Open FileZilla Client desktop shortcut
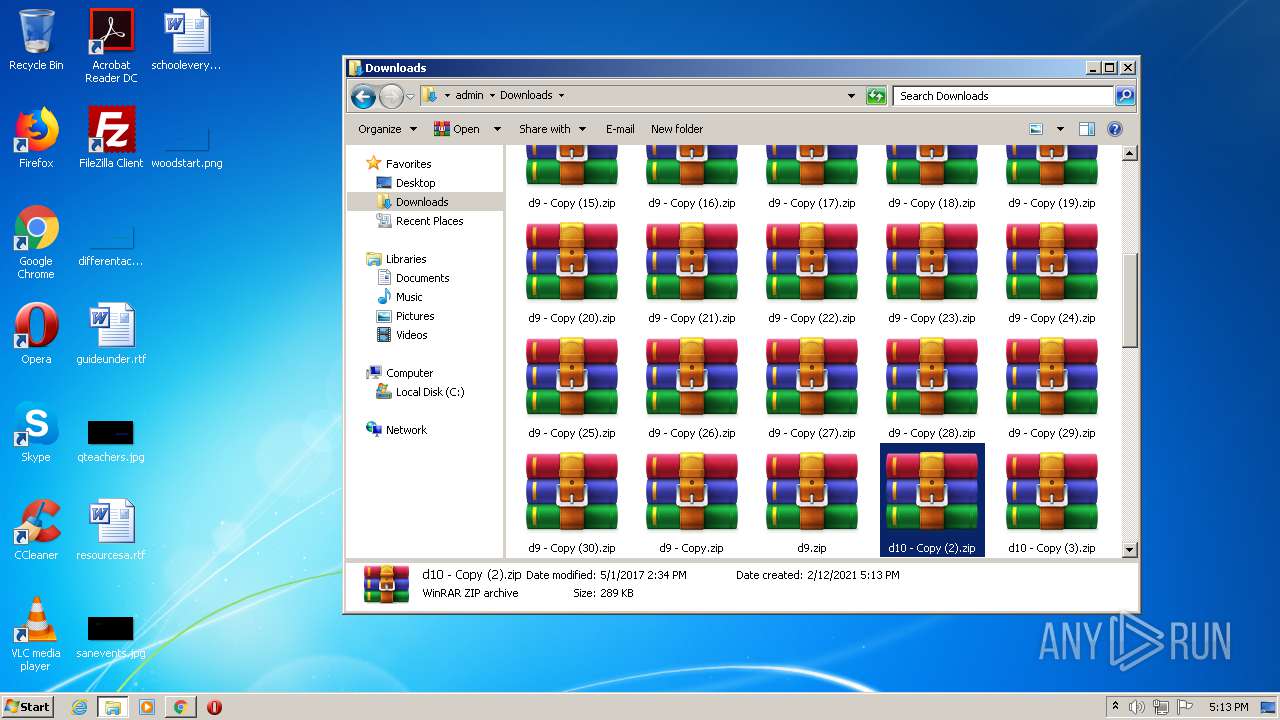The height and width of the screenshot is (720, 1280). (x=111, y=138)
